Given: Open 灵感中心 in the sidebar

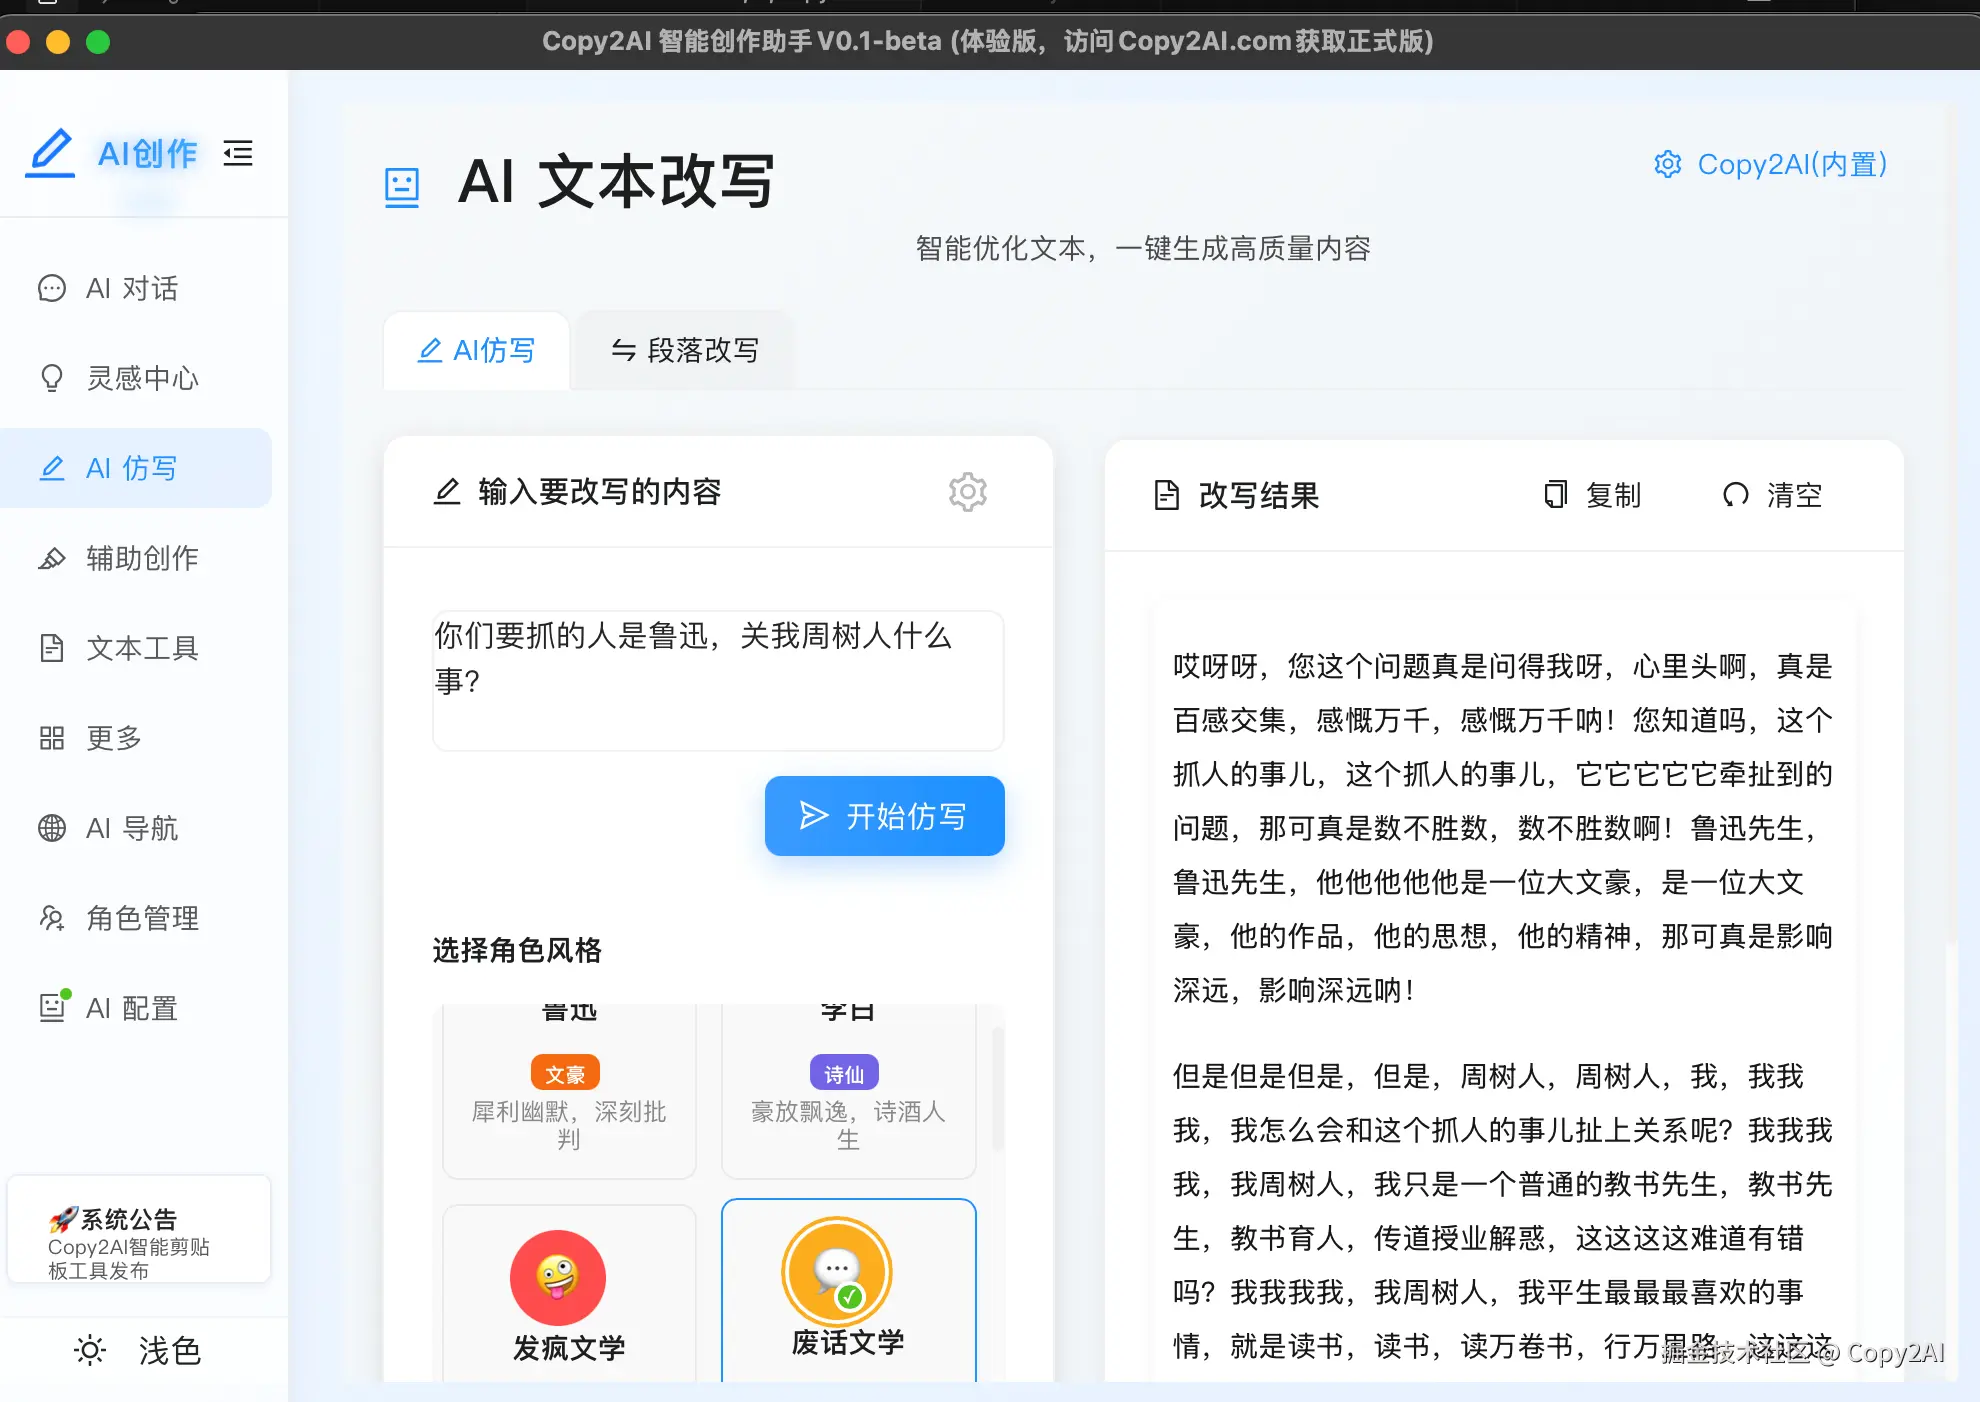Looking at the screenshot, I should 141,378.
